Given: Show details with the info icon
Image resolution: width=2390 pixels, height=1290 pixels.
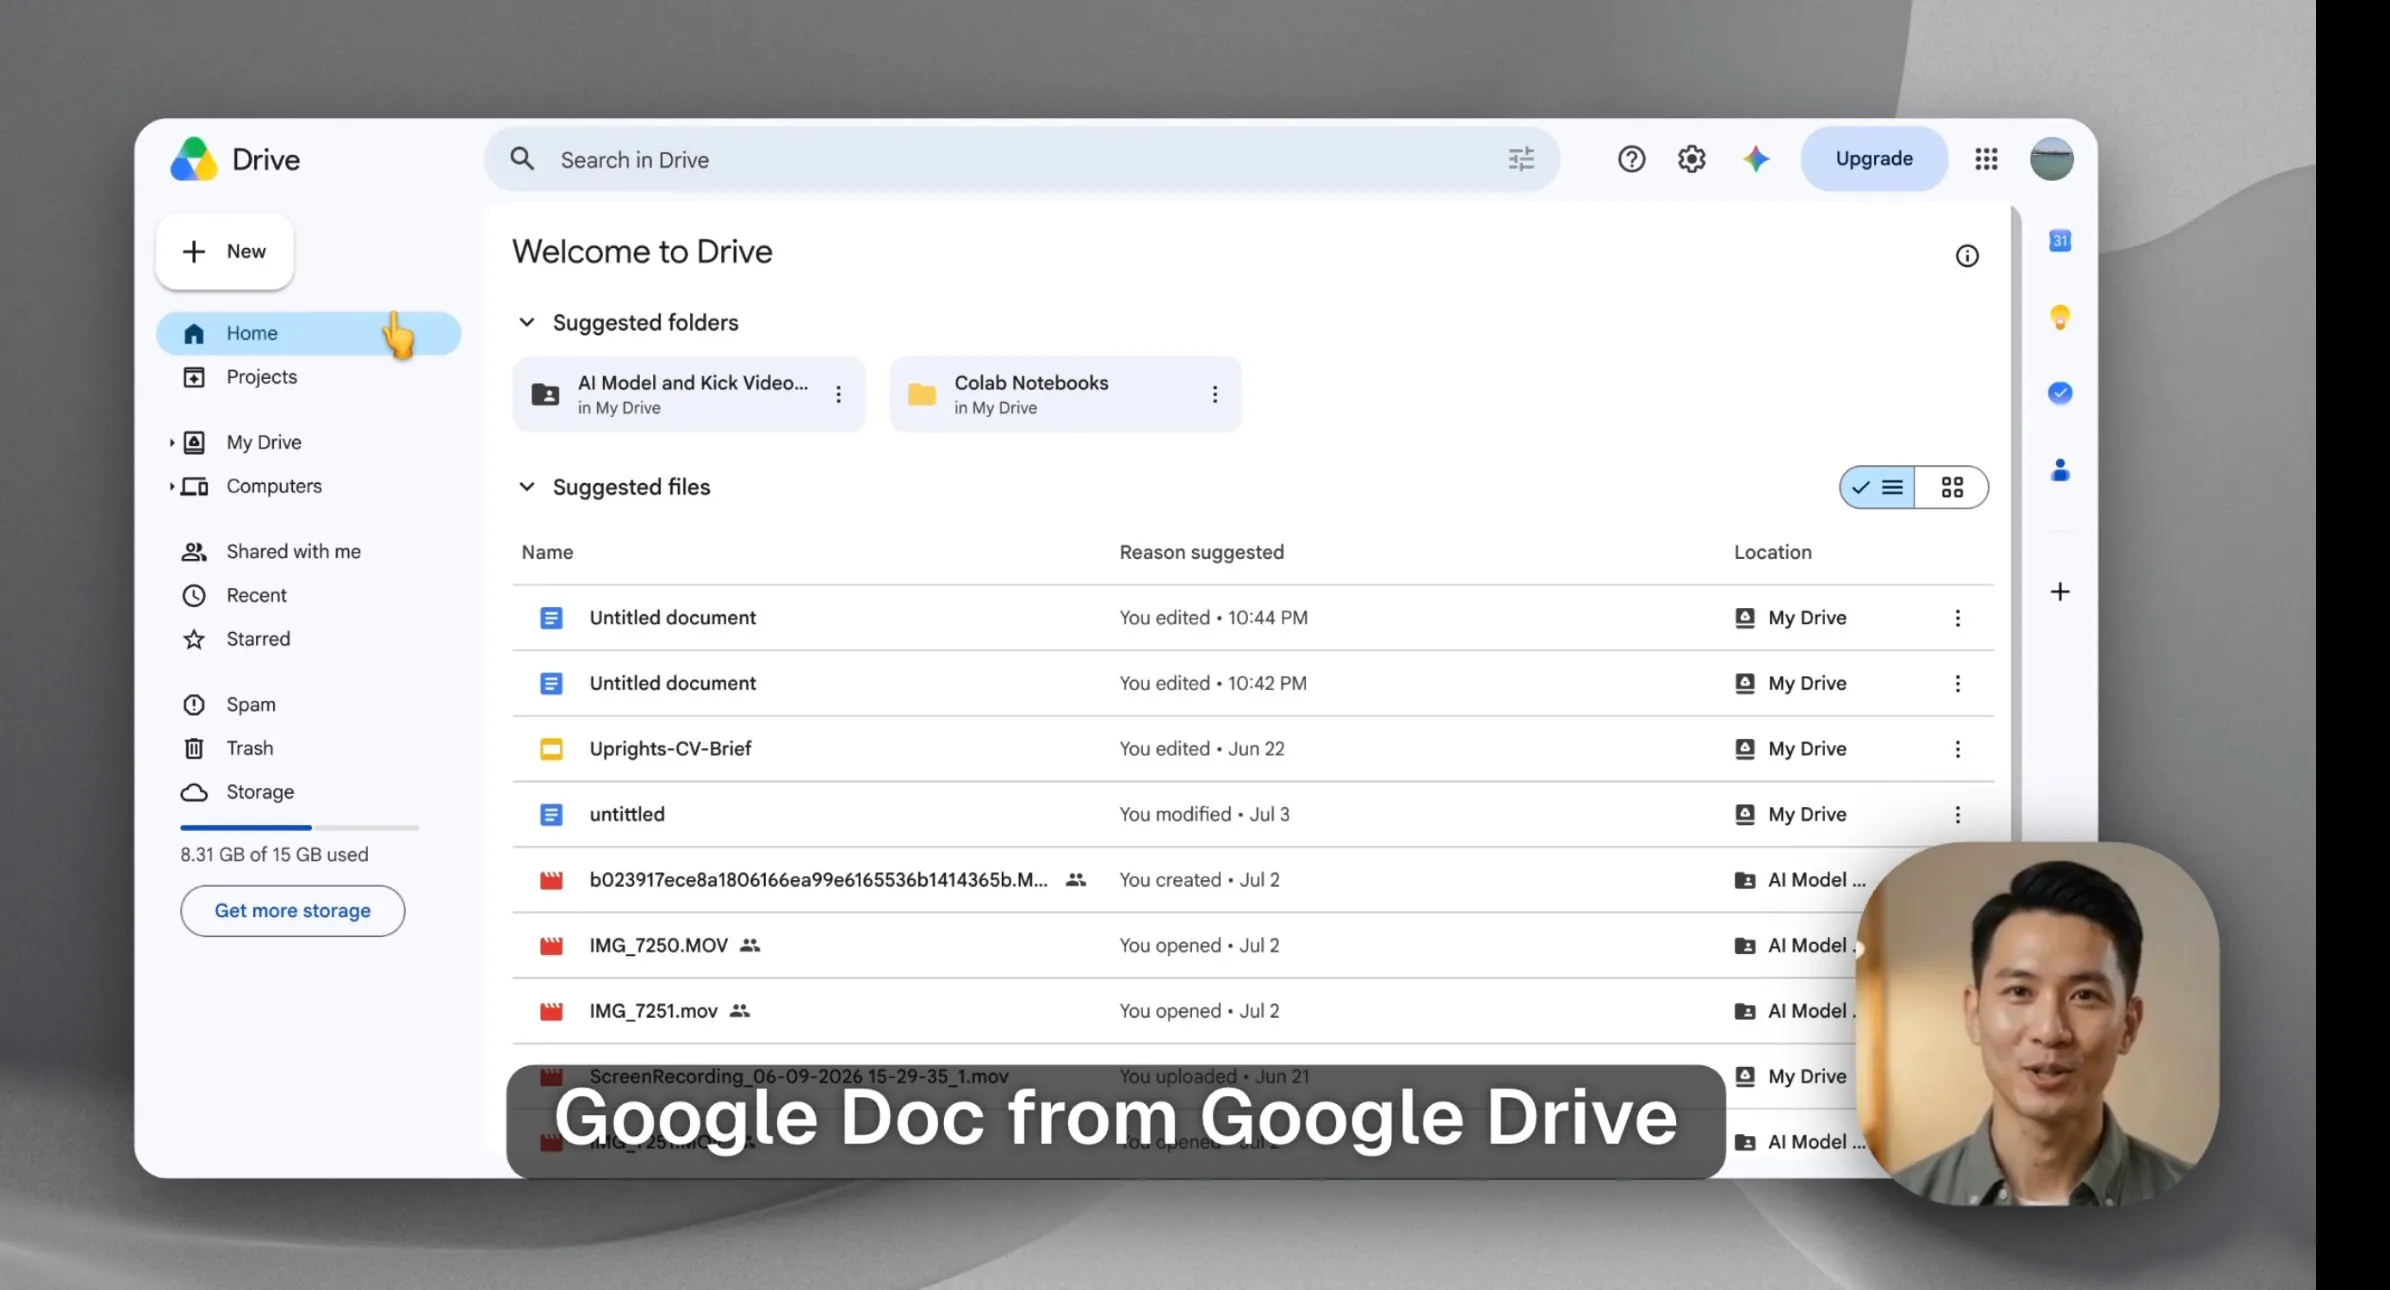Looking at the screenshot, I should pyautogui.click(x=1967, y=256).
